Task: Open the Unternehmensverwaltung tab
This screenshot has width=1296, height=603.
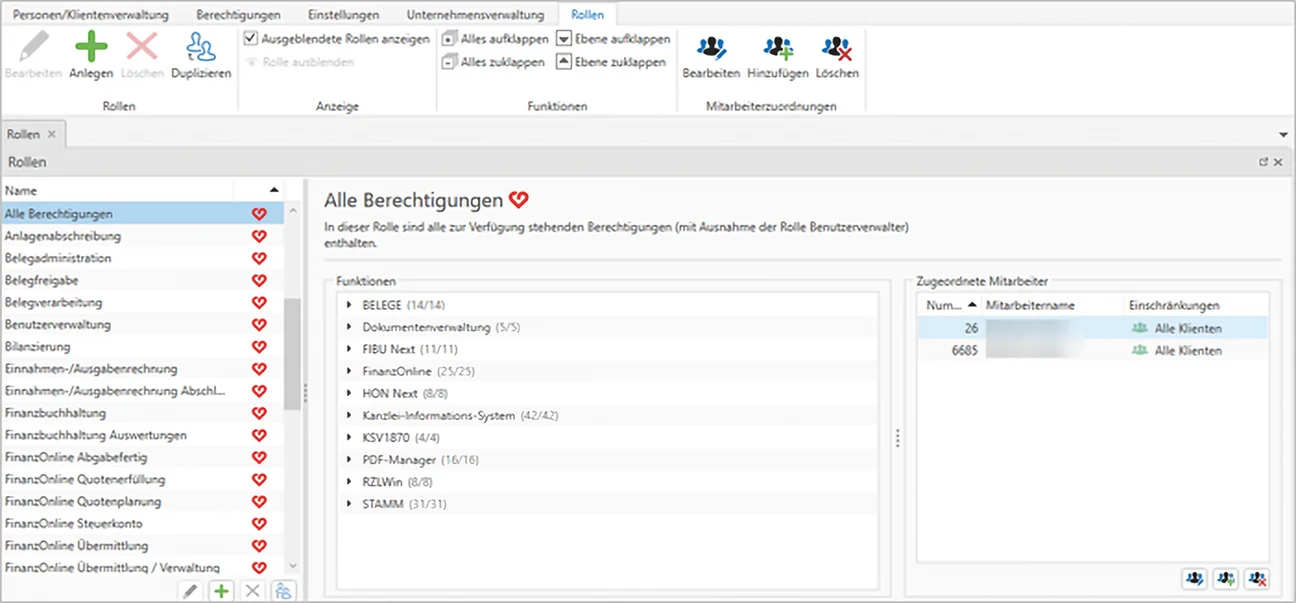Action: pos(475,15)
